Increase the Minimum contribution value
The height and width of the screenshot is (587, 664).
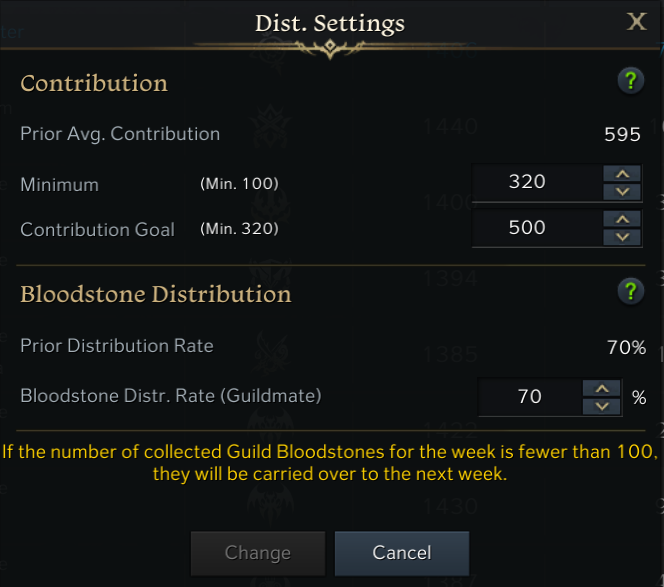622,174
